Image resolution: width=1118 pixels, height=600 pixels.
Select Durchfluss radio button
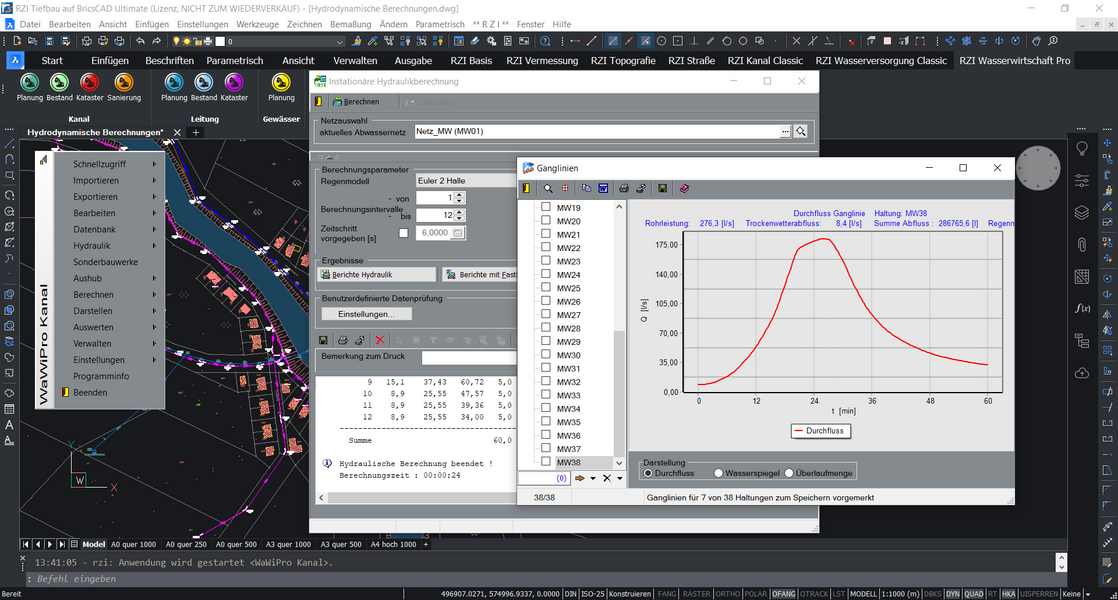click(x=648, y=473)
